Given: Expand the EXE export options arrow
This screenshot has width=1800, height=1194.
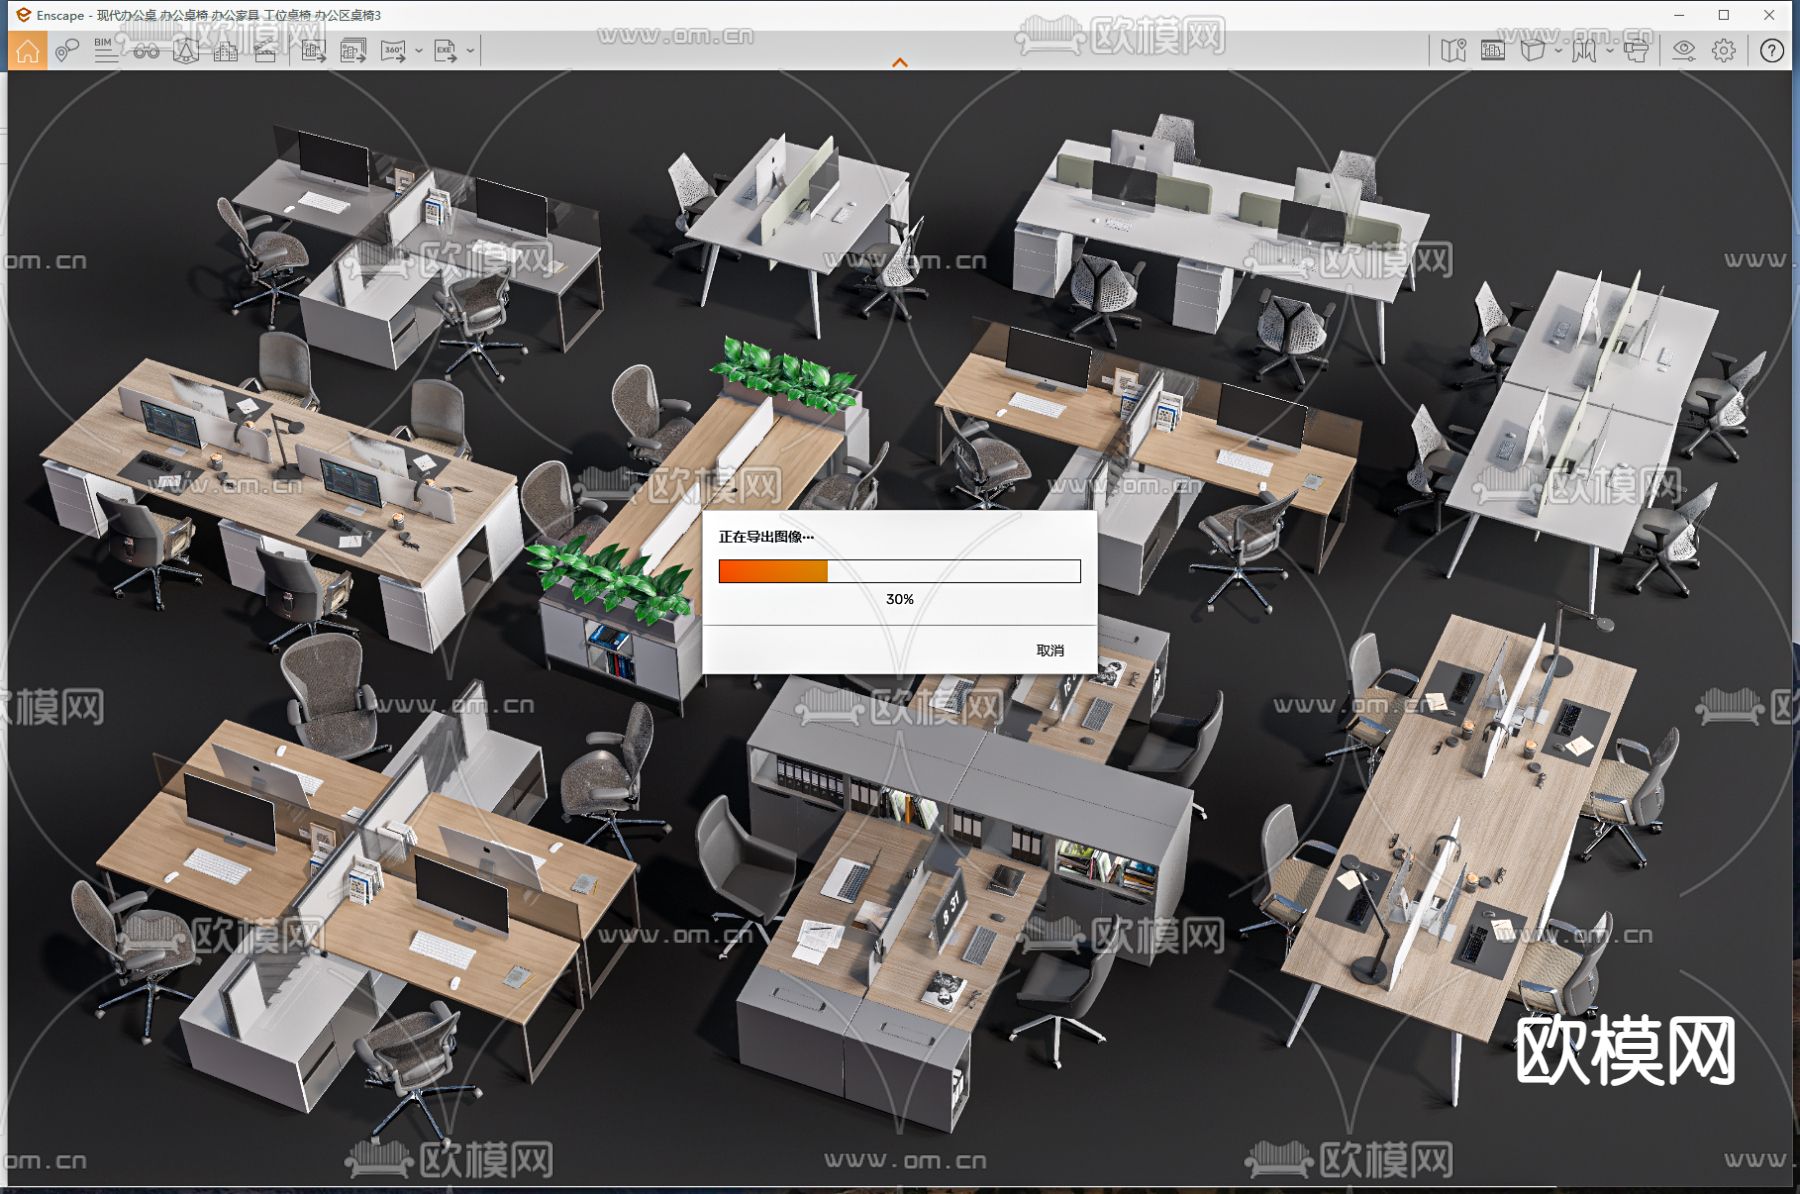Looking at the screenshot, I should click(x=470, y=51).
